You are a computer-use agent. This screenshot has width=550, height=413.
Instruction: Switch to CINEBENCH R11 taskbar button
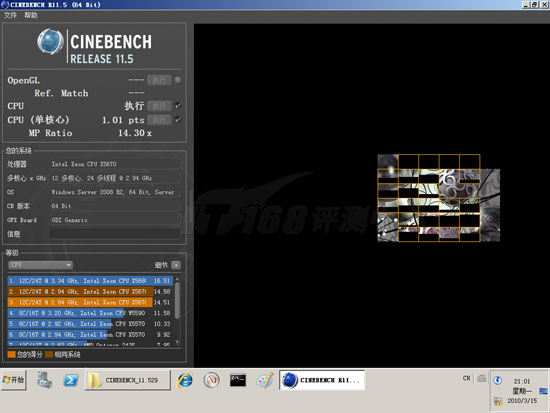[x=322, y=380]
